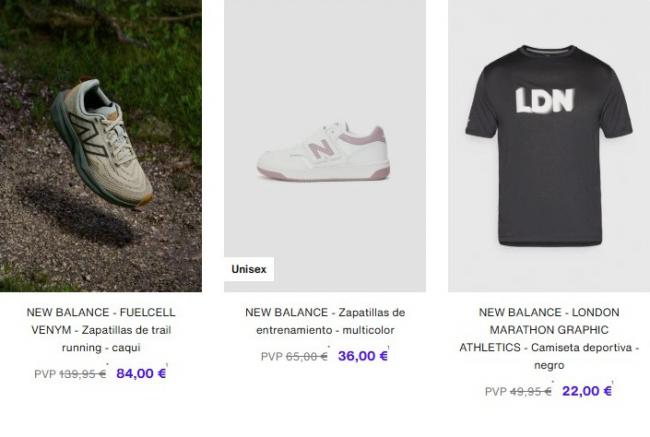The height and width of the screenshot is (437, 650).
Task: Click the 84,00 € sale price
Action: 141,373
